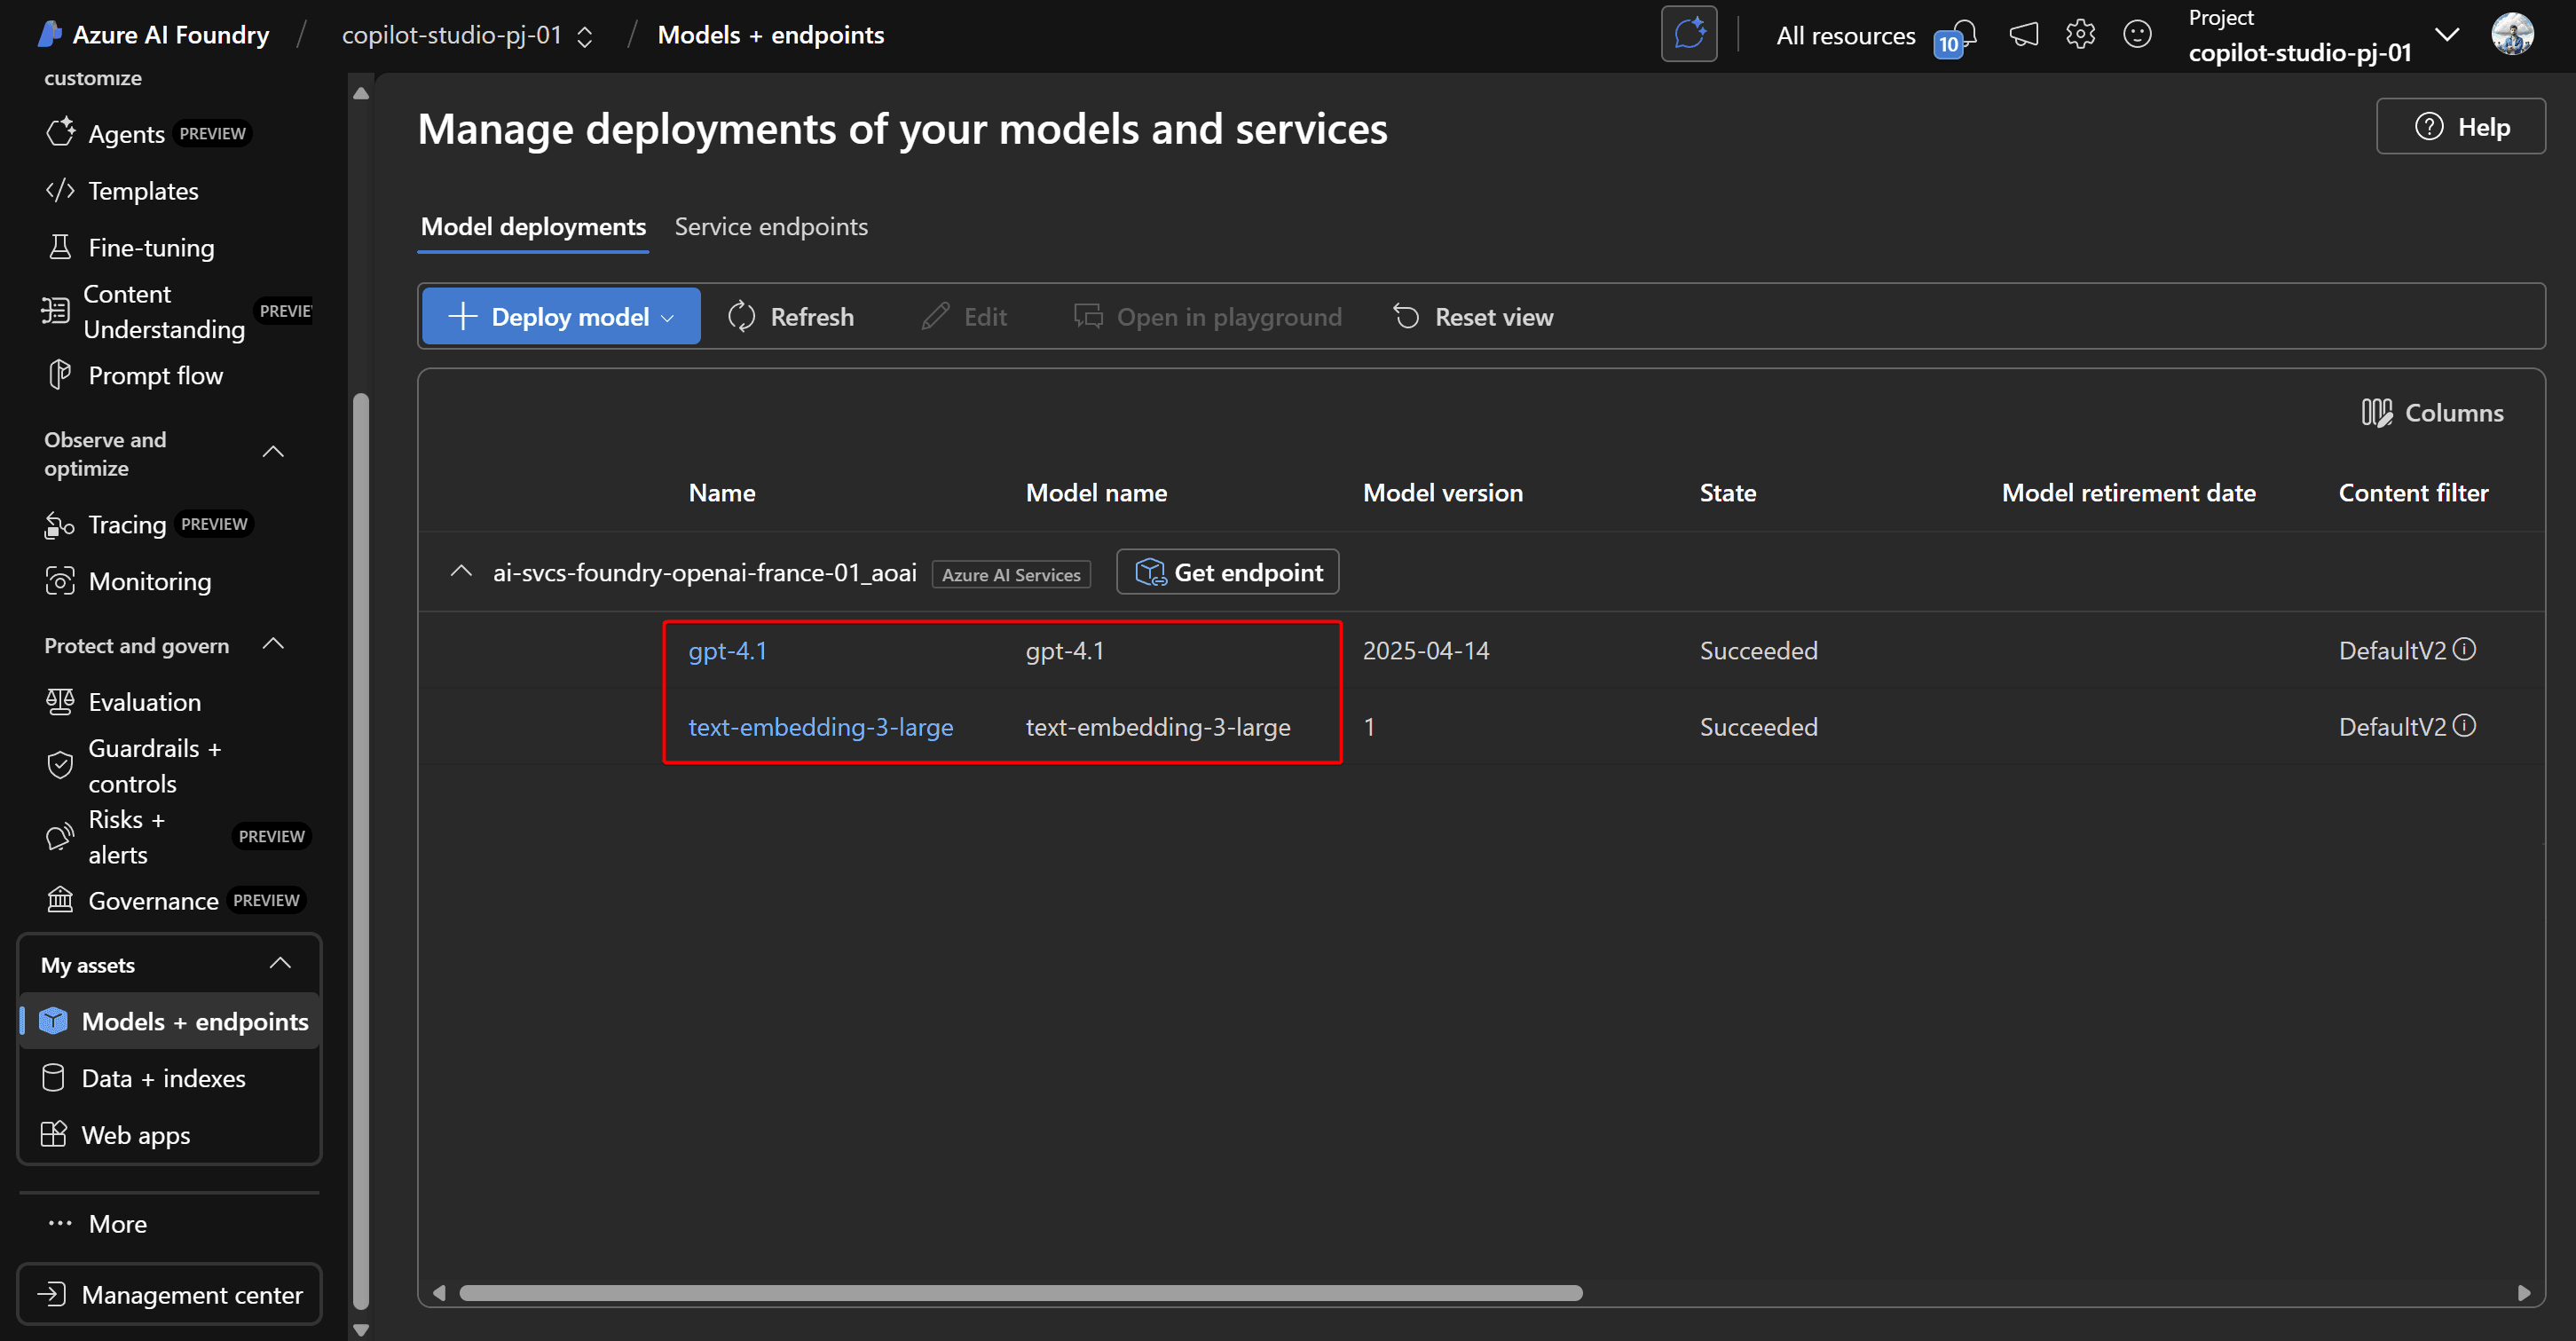Screen dimensions: 2576x1341
Task: Open the announcements megaphone icon
Action: click(2024, 35)
